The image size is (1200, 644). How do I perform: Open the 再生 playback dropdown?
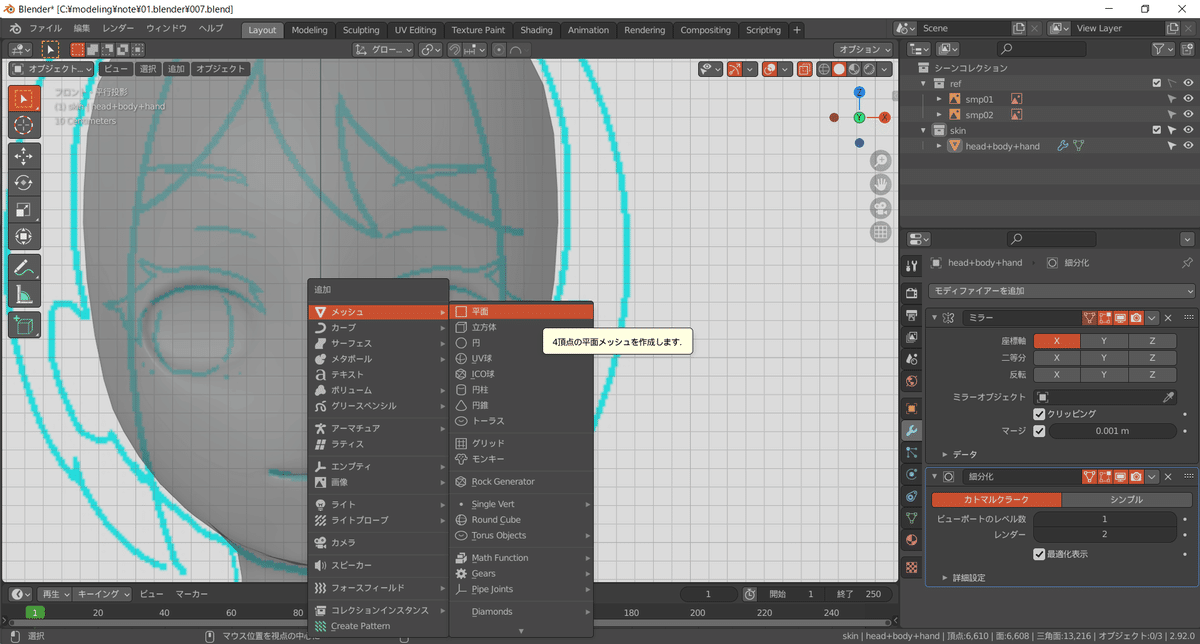55,594
